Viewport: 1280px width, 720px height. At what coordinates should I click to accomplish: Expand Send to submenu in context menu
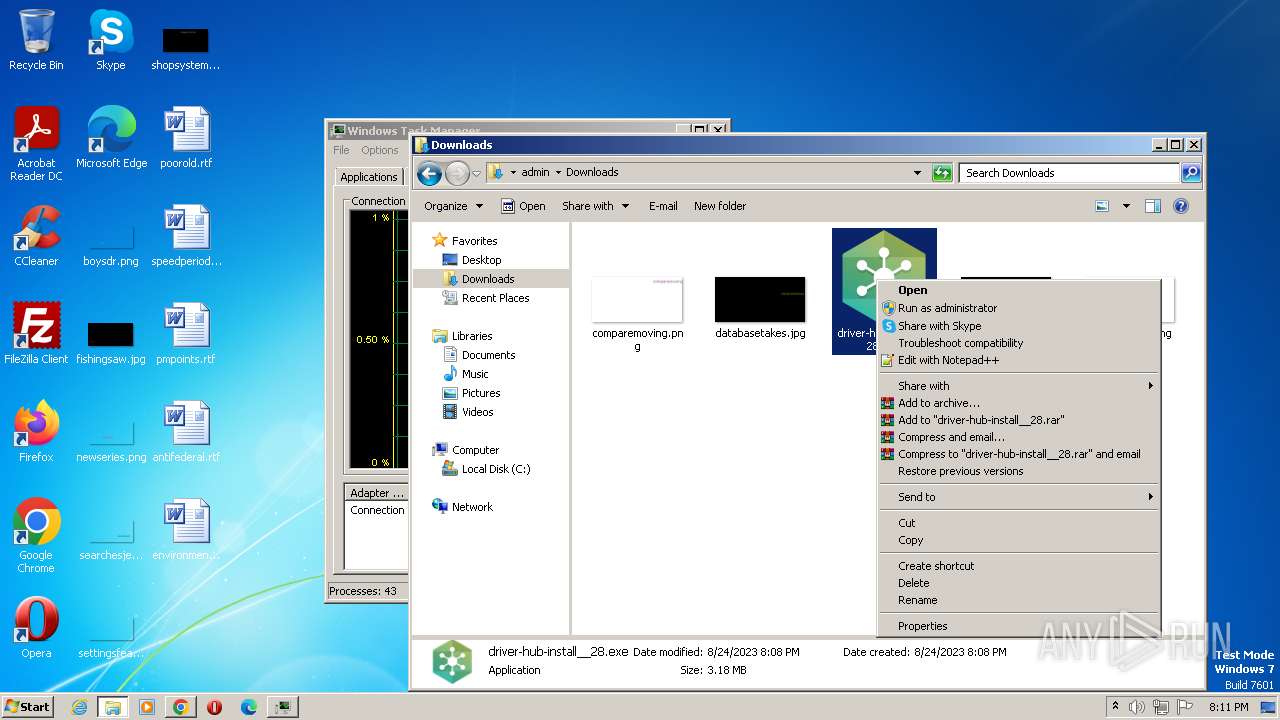tap(1018, 497)
